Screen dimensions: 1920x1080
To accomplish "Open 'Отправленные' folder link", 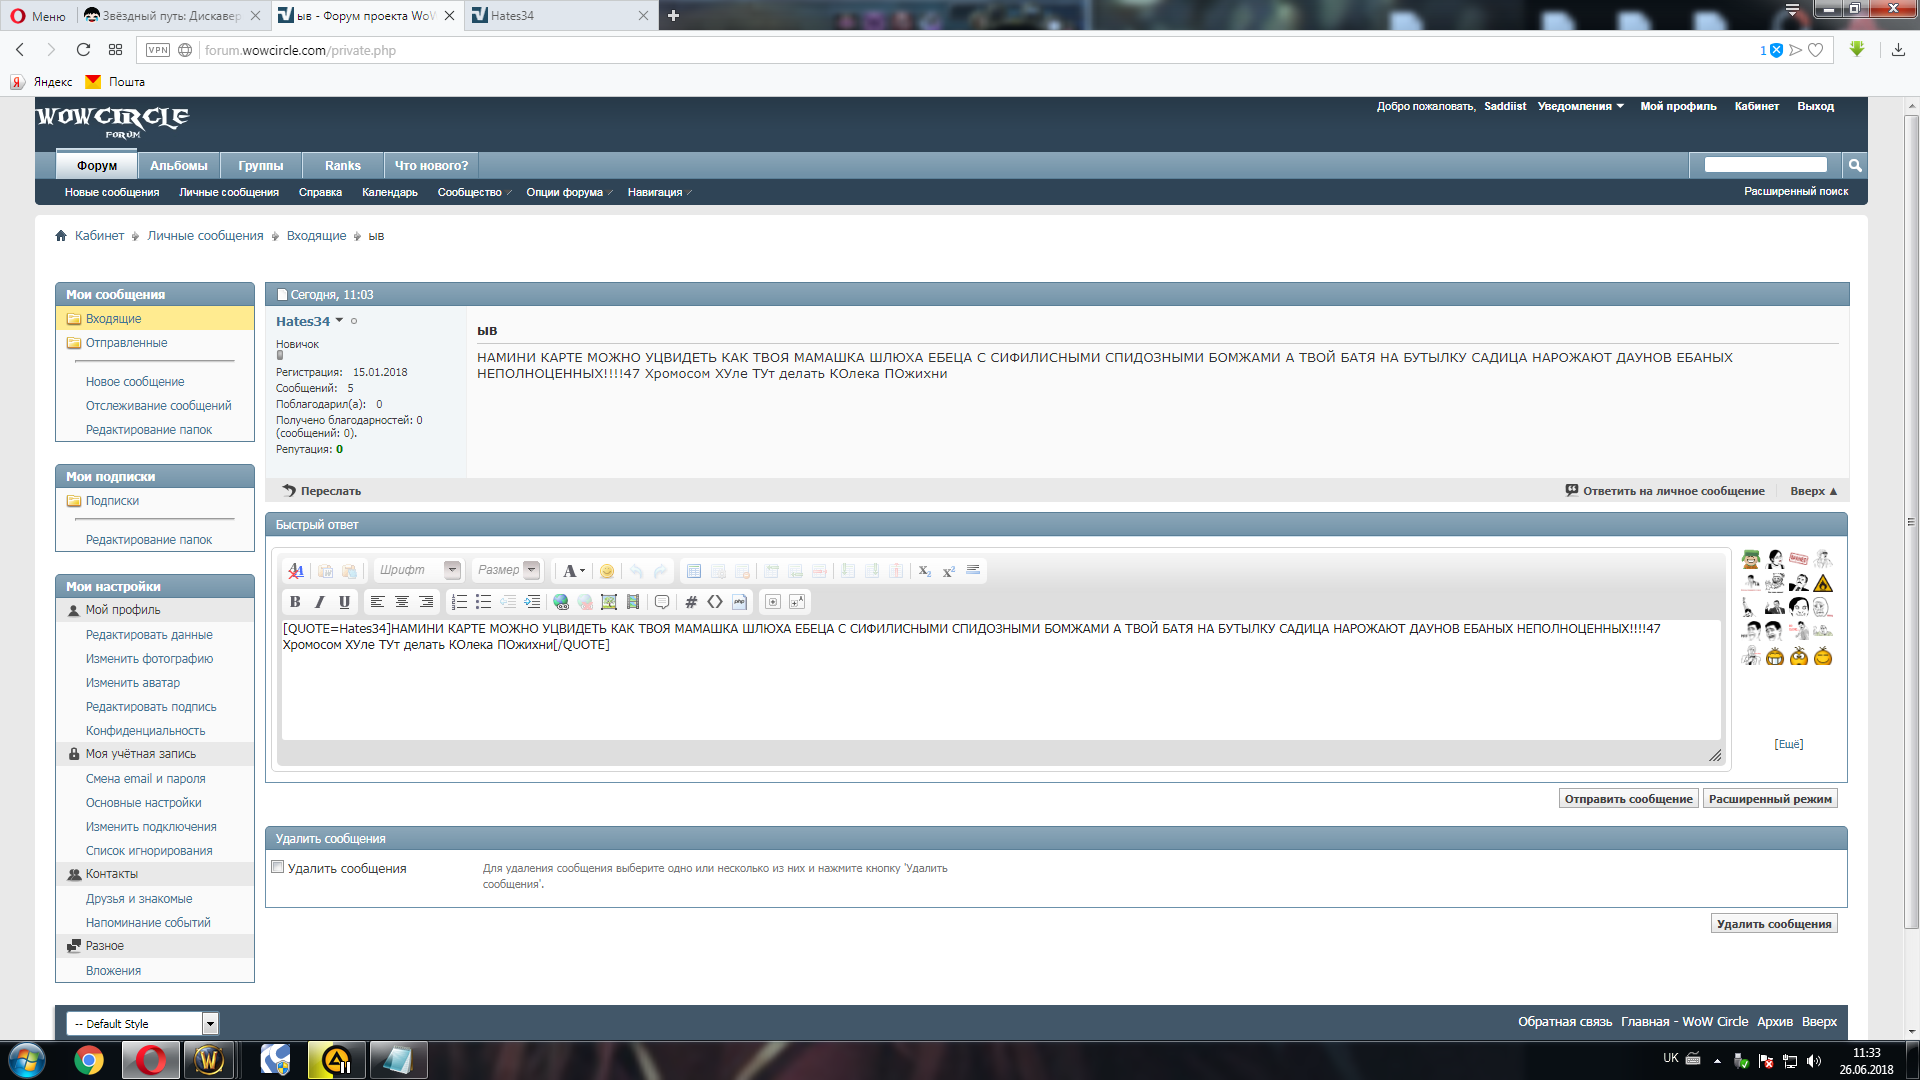I will (126, 343).
